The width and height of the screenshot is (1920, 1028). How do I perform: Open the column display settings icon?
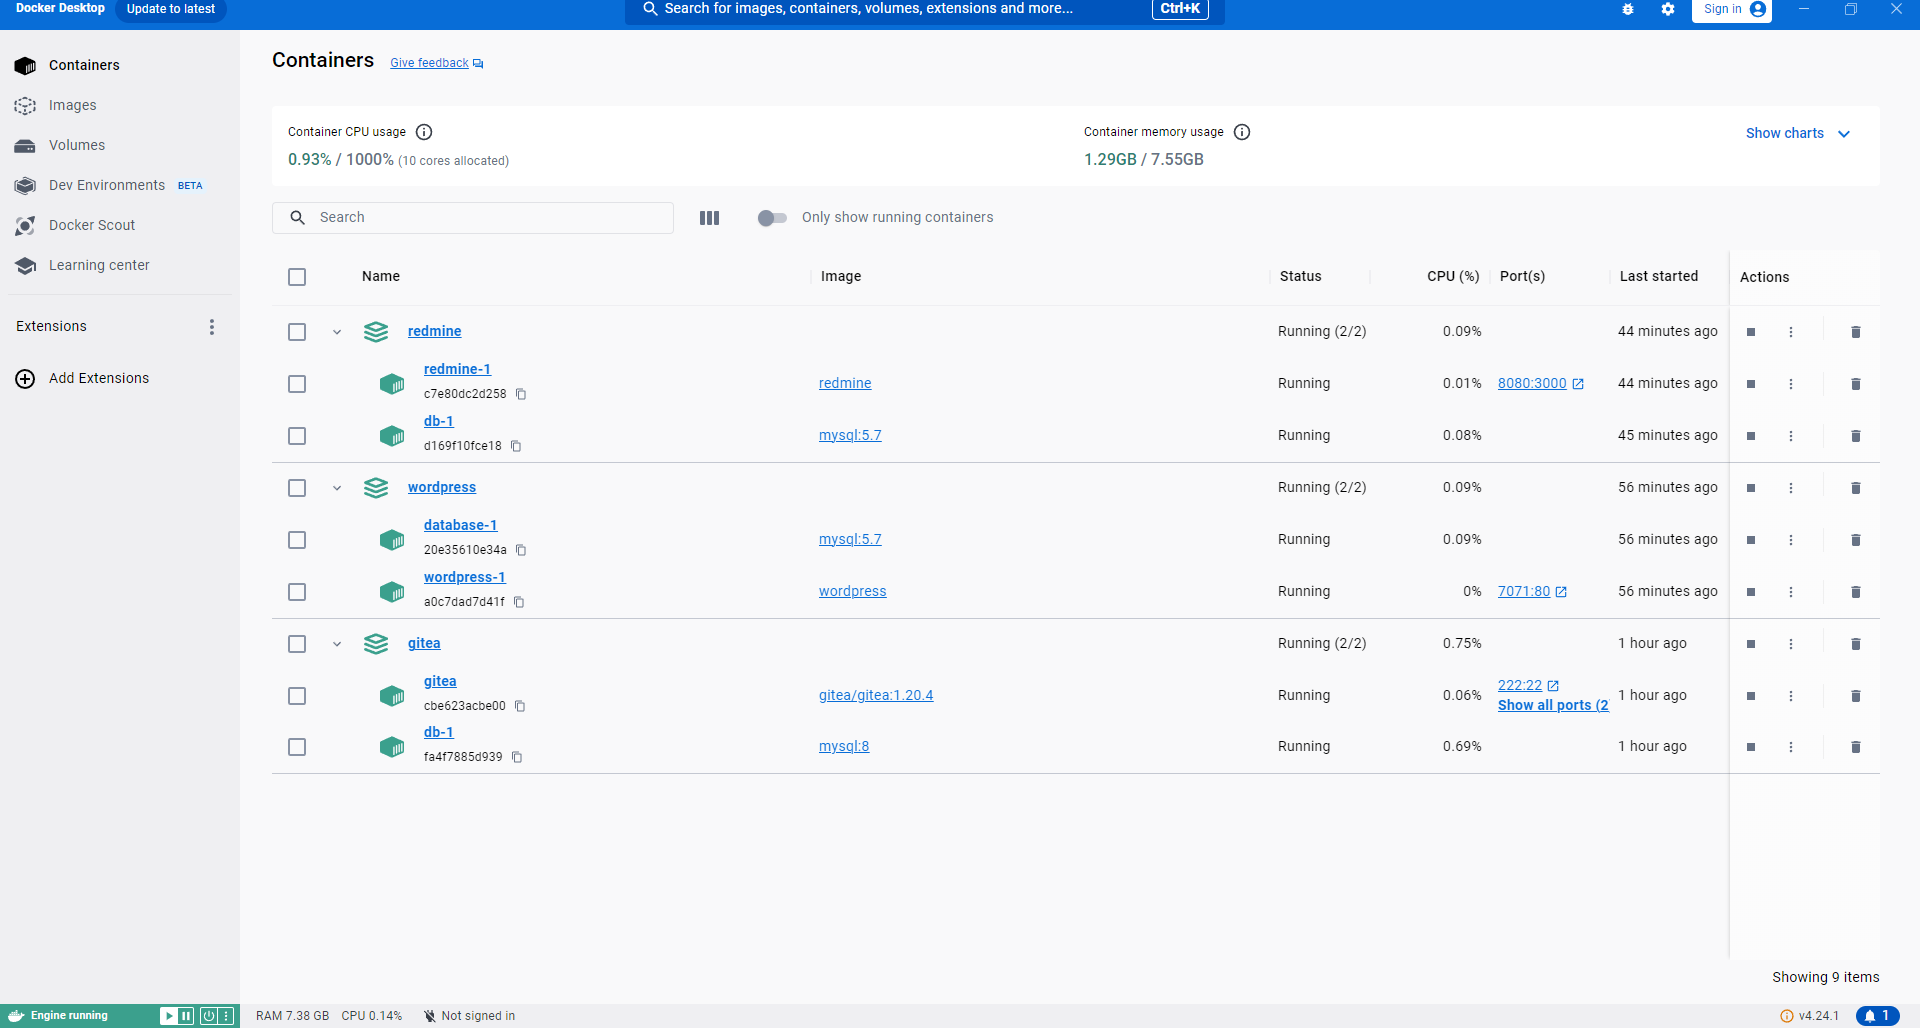pyautogui.click(x=709, y=218)
